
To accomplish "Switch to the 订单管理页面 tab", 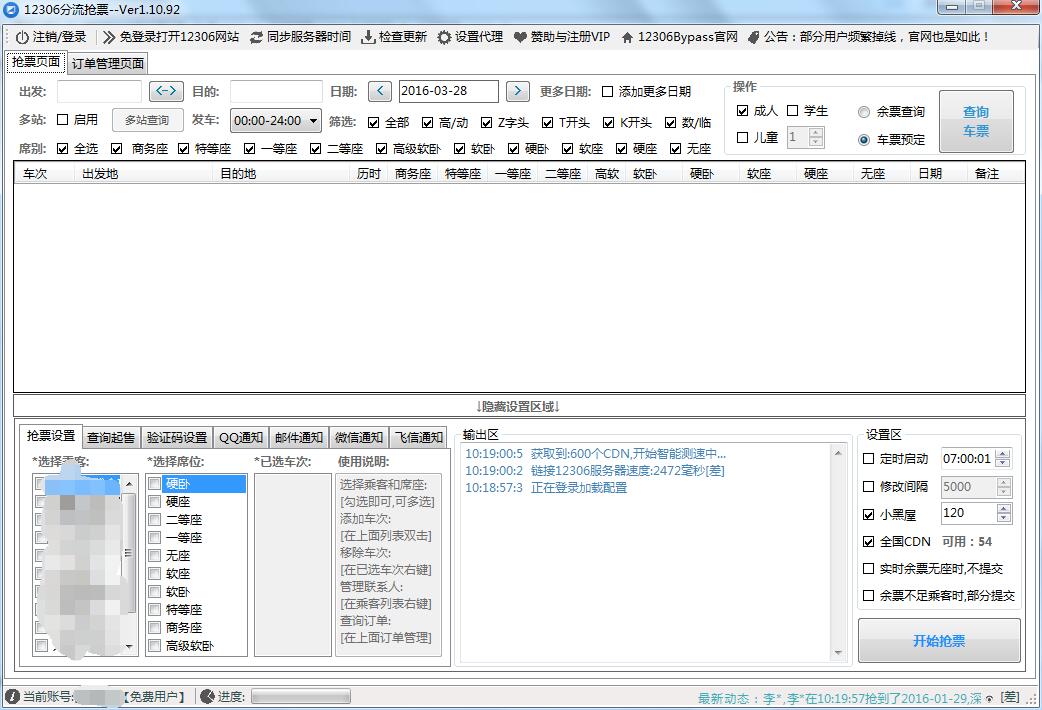I will (x=106, y=62).
